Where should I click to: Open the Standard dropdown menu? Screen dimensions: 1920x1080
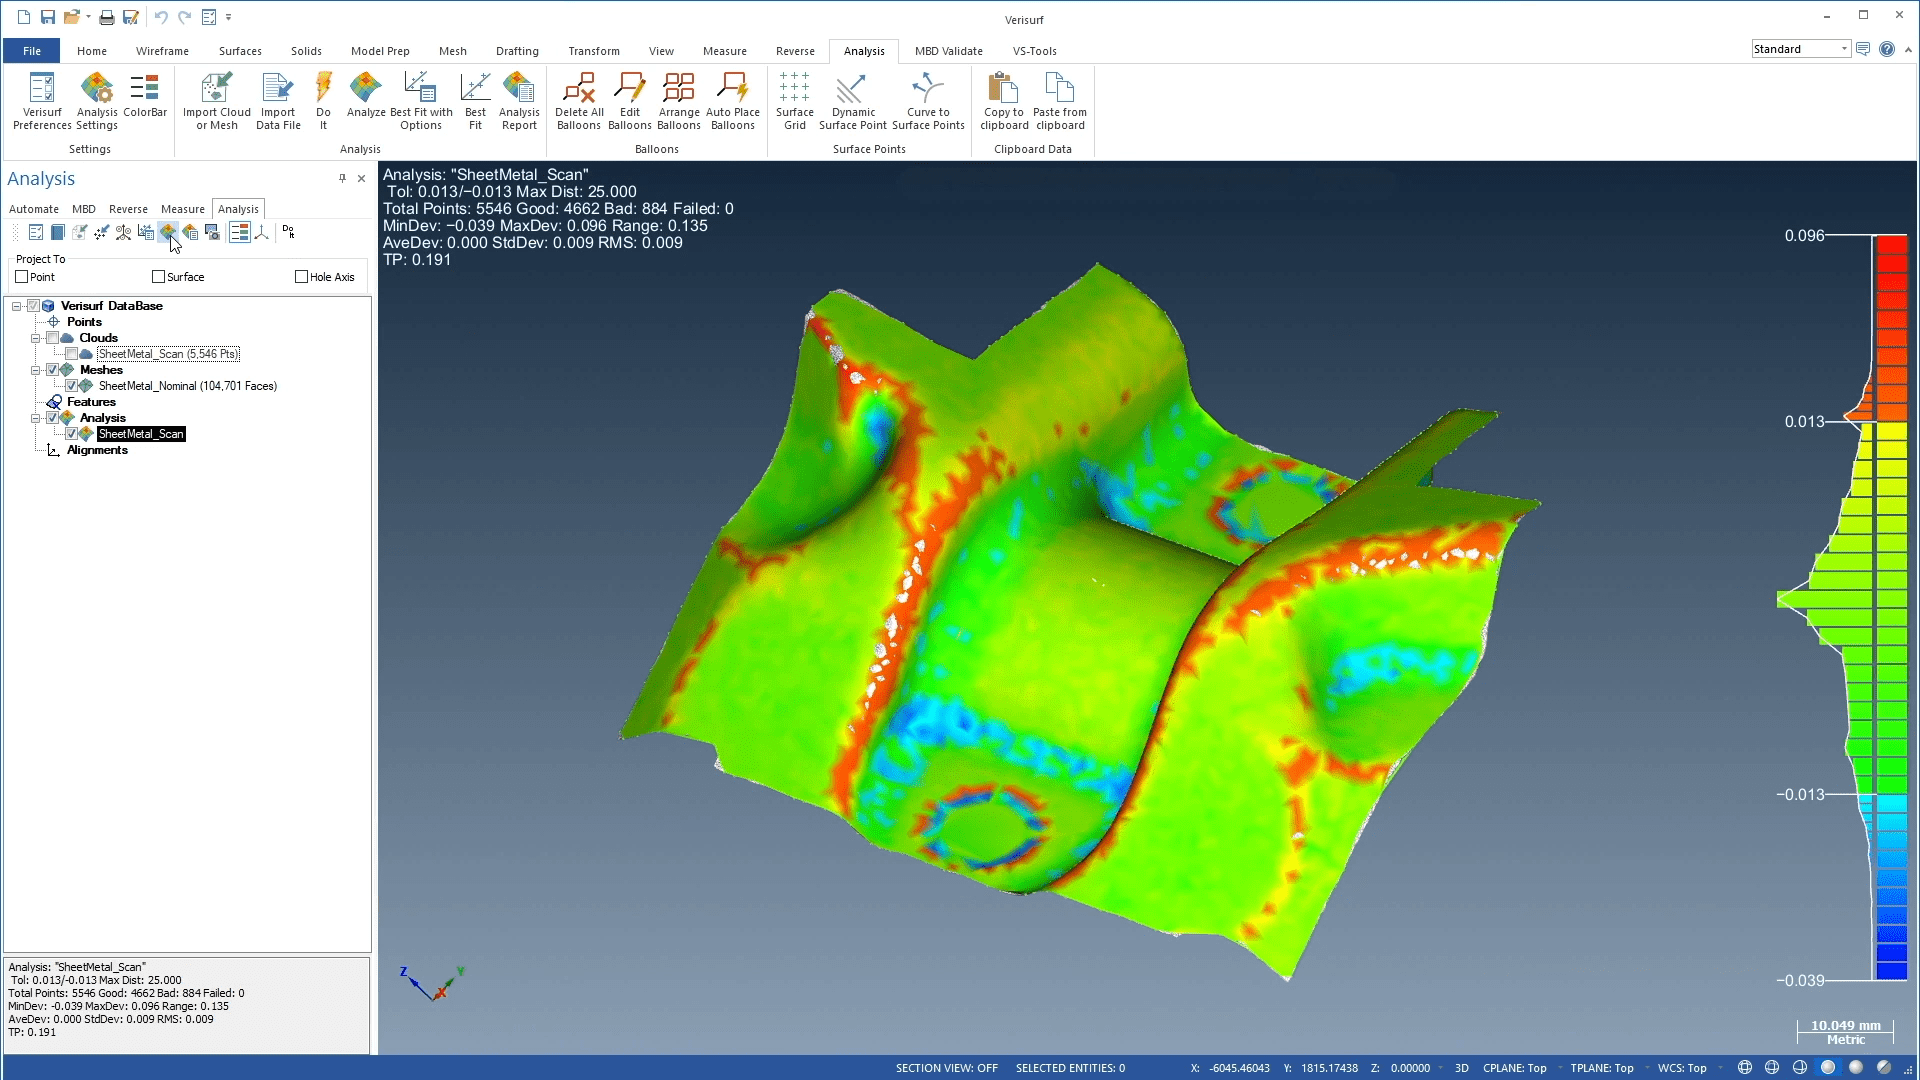1844,49
